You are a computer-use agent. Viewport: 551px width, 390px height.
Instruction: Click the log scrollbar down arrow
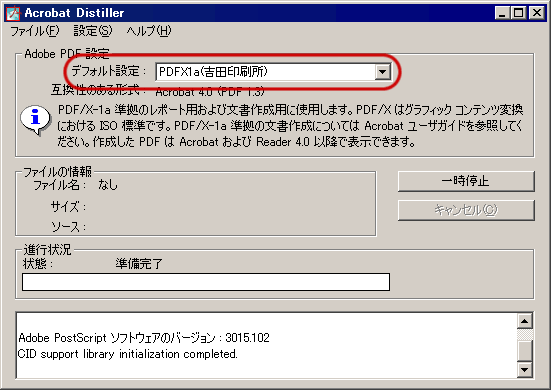point(525,369)
